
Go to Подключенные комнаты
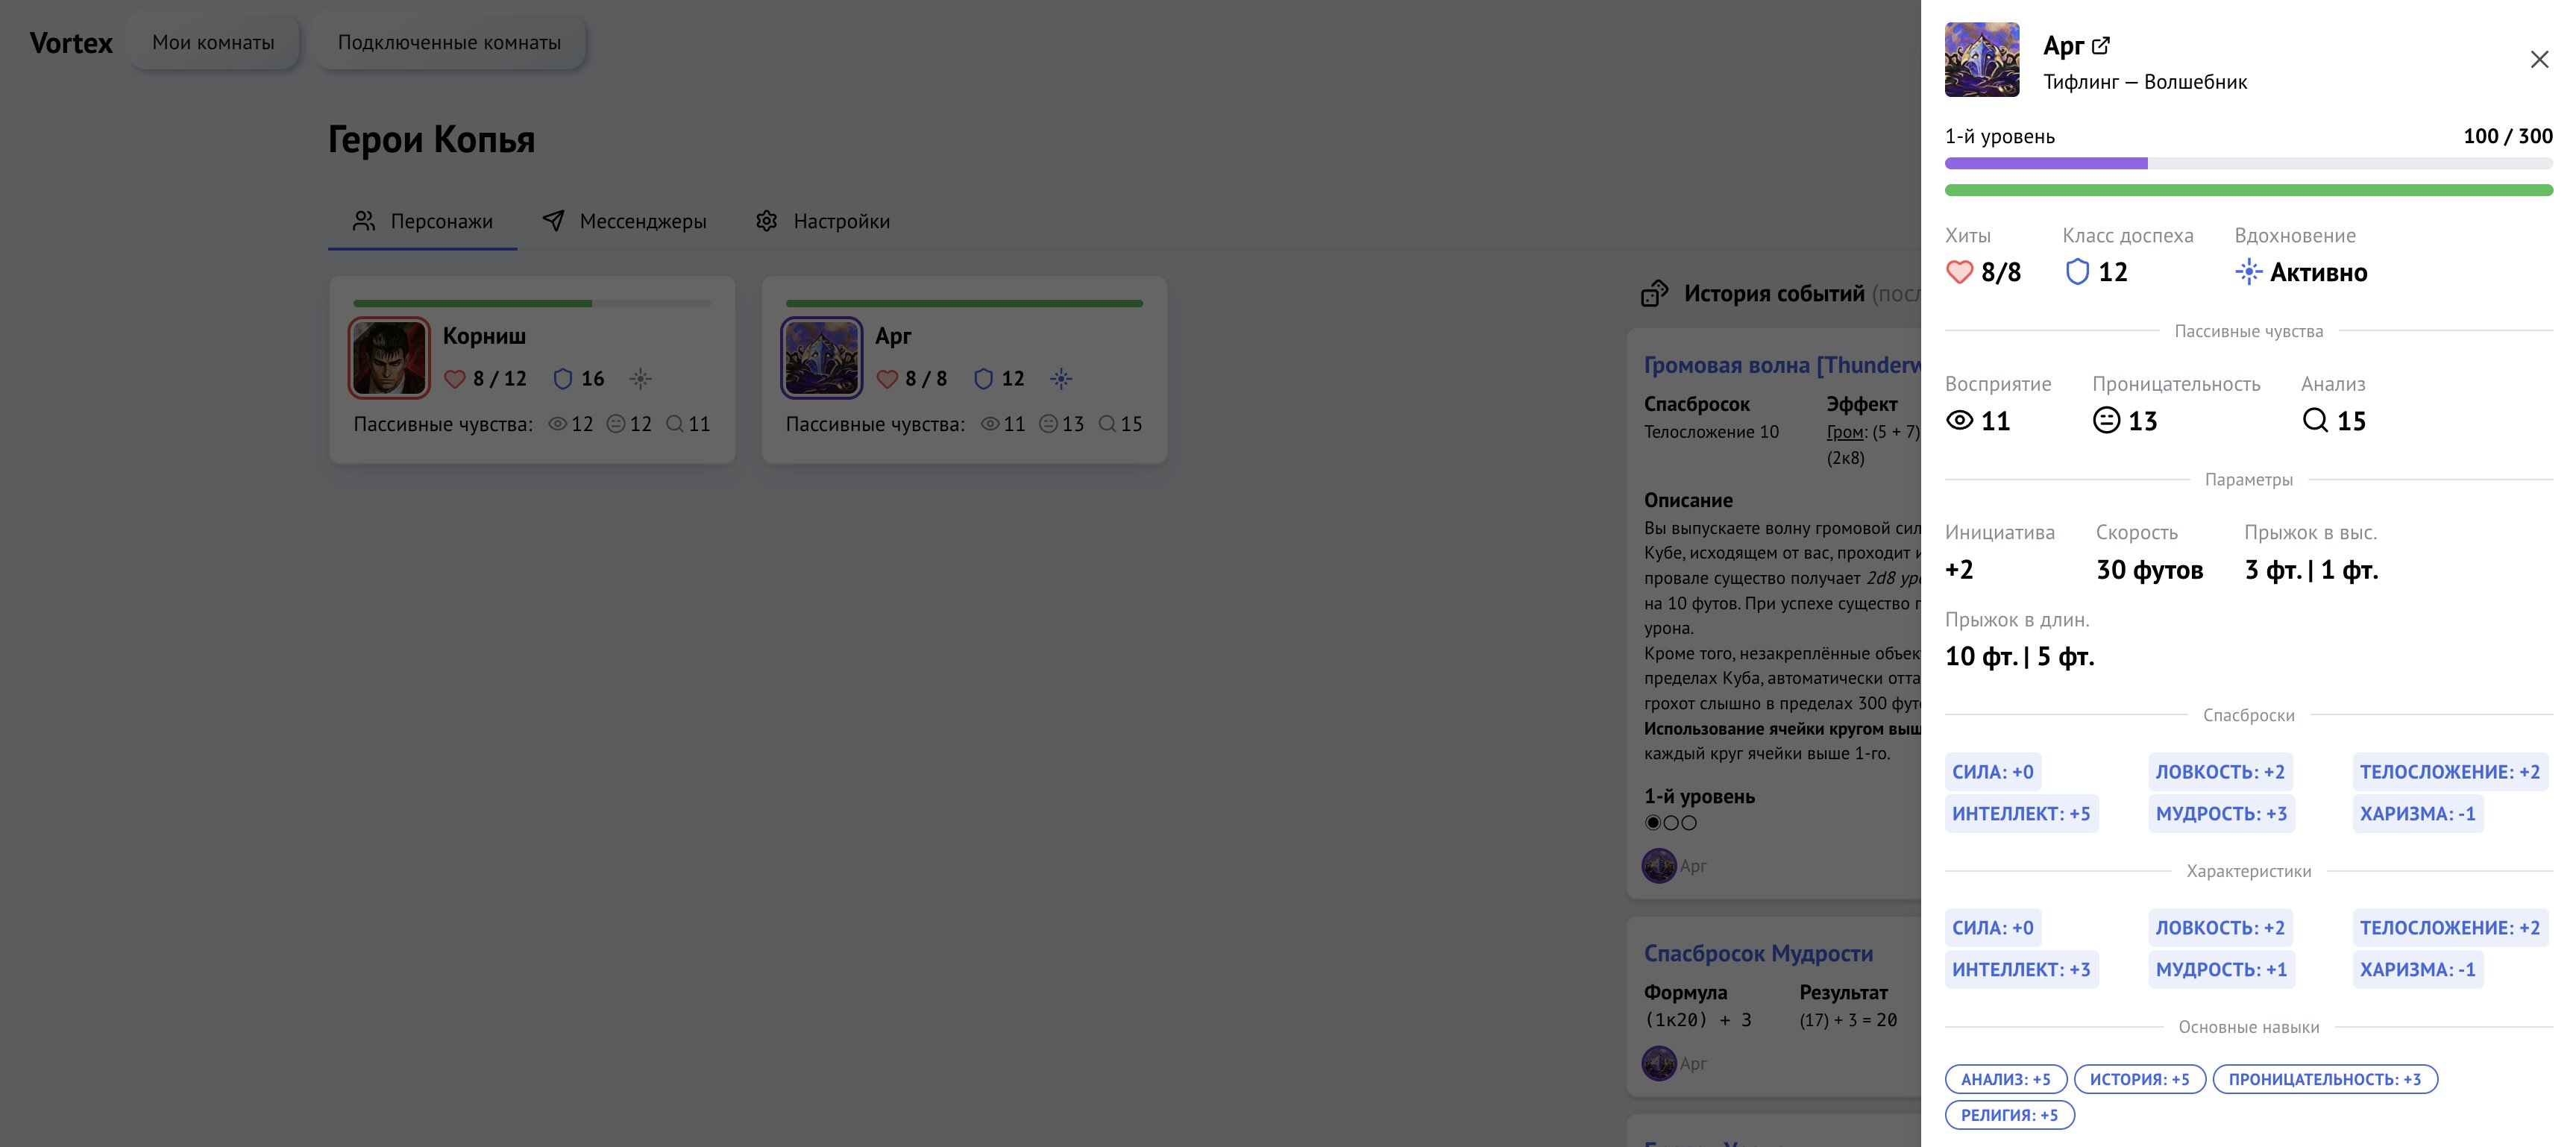[449, 42]
